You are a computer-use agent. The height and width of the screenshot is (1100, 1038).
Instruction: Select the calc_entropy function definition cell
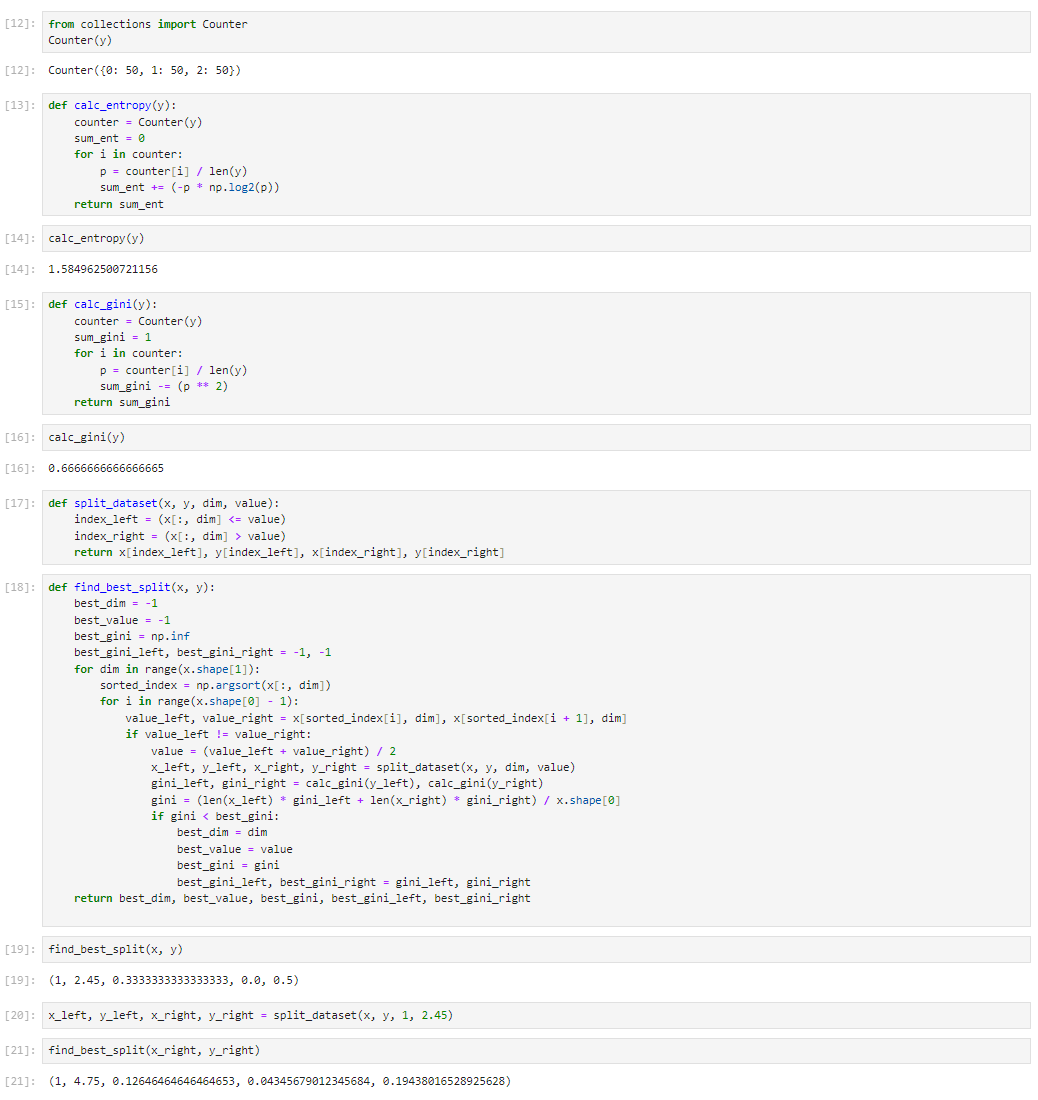536,154
